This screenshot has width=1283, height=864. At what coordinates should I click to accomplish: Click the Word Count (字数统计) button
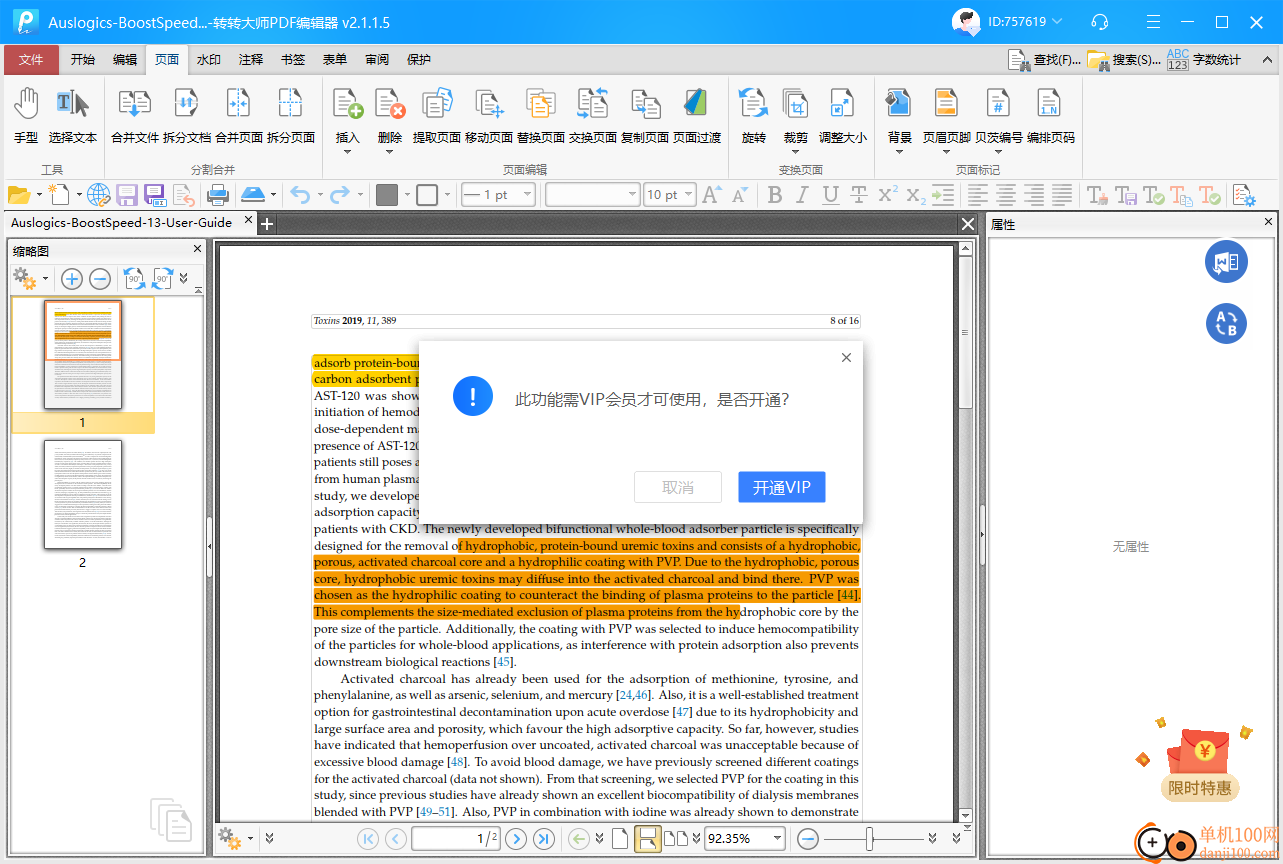pyautogui.click(x=1204, y=60)
